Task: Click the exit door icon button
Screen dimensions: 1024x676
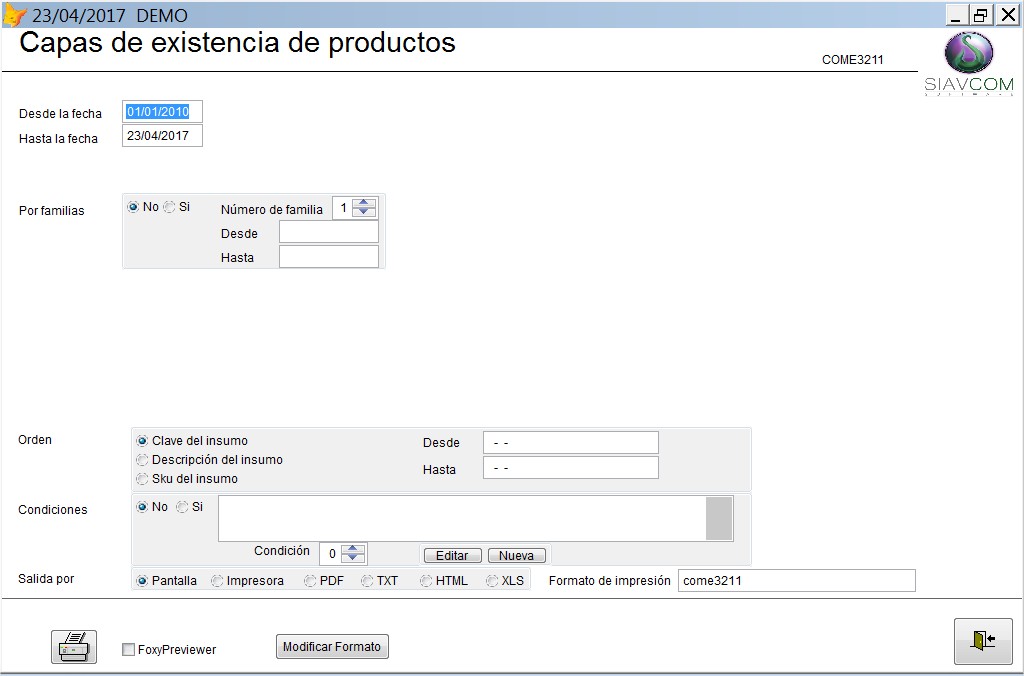Action: click(x=983, y=641)
